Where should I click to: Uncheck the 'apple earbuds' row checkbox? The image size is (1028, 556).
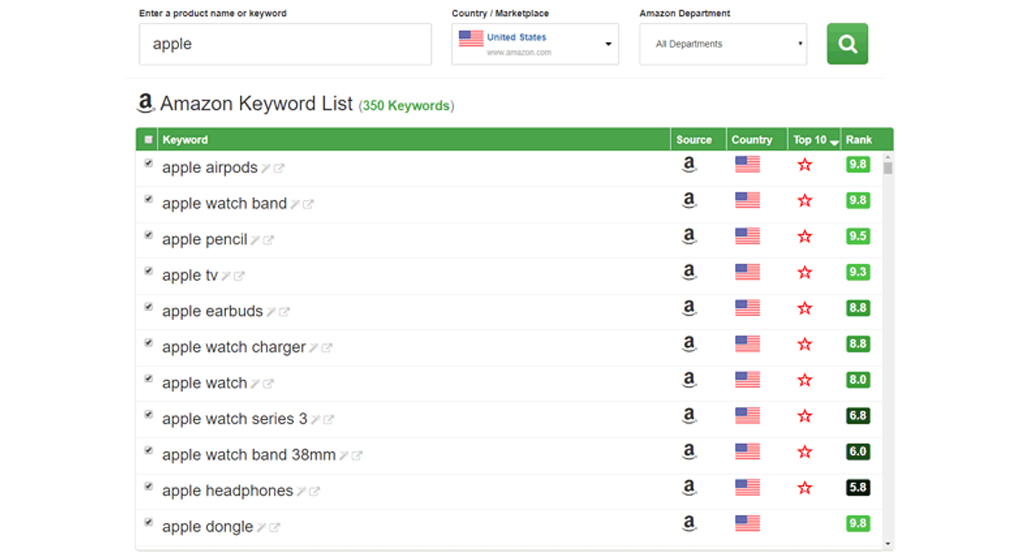(148, 308)
